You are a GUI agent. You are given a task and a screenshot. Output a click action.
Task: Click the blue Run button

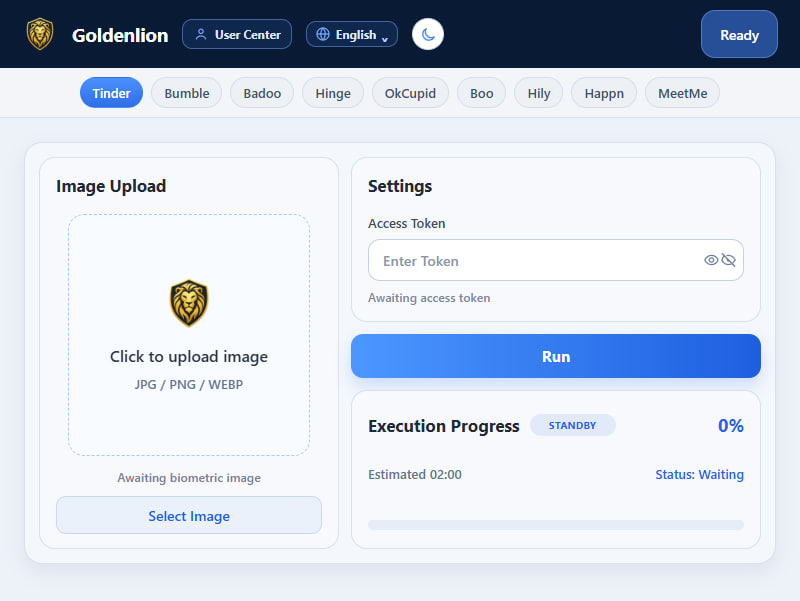tap(556, 356)
